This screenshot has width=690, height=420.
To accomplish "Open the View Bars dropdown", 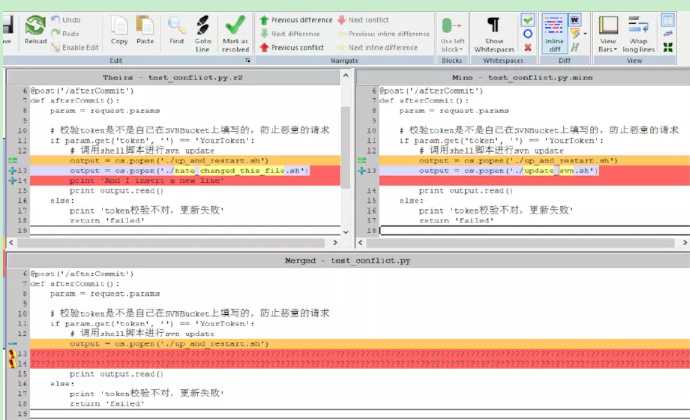I will 608,34.
